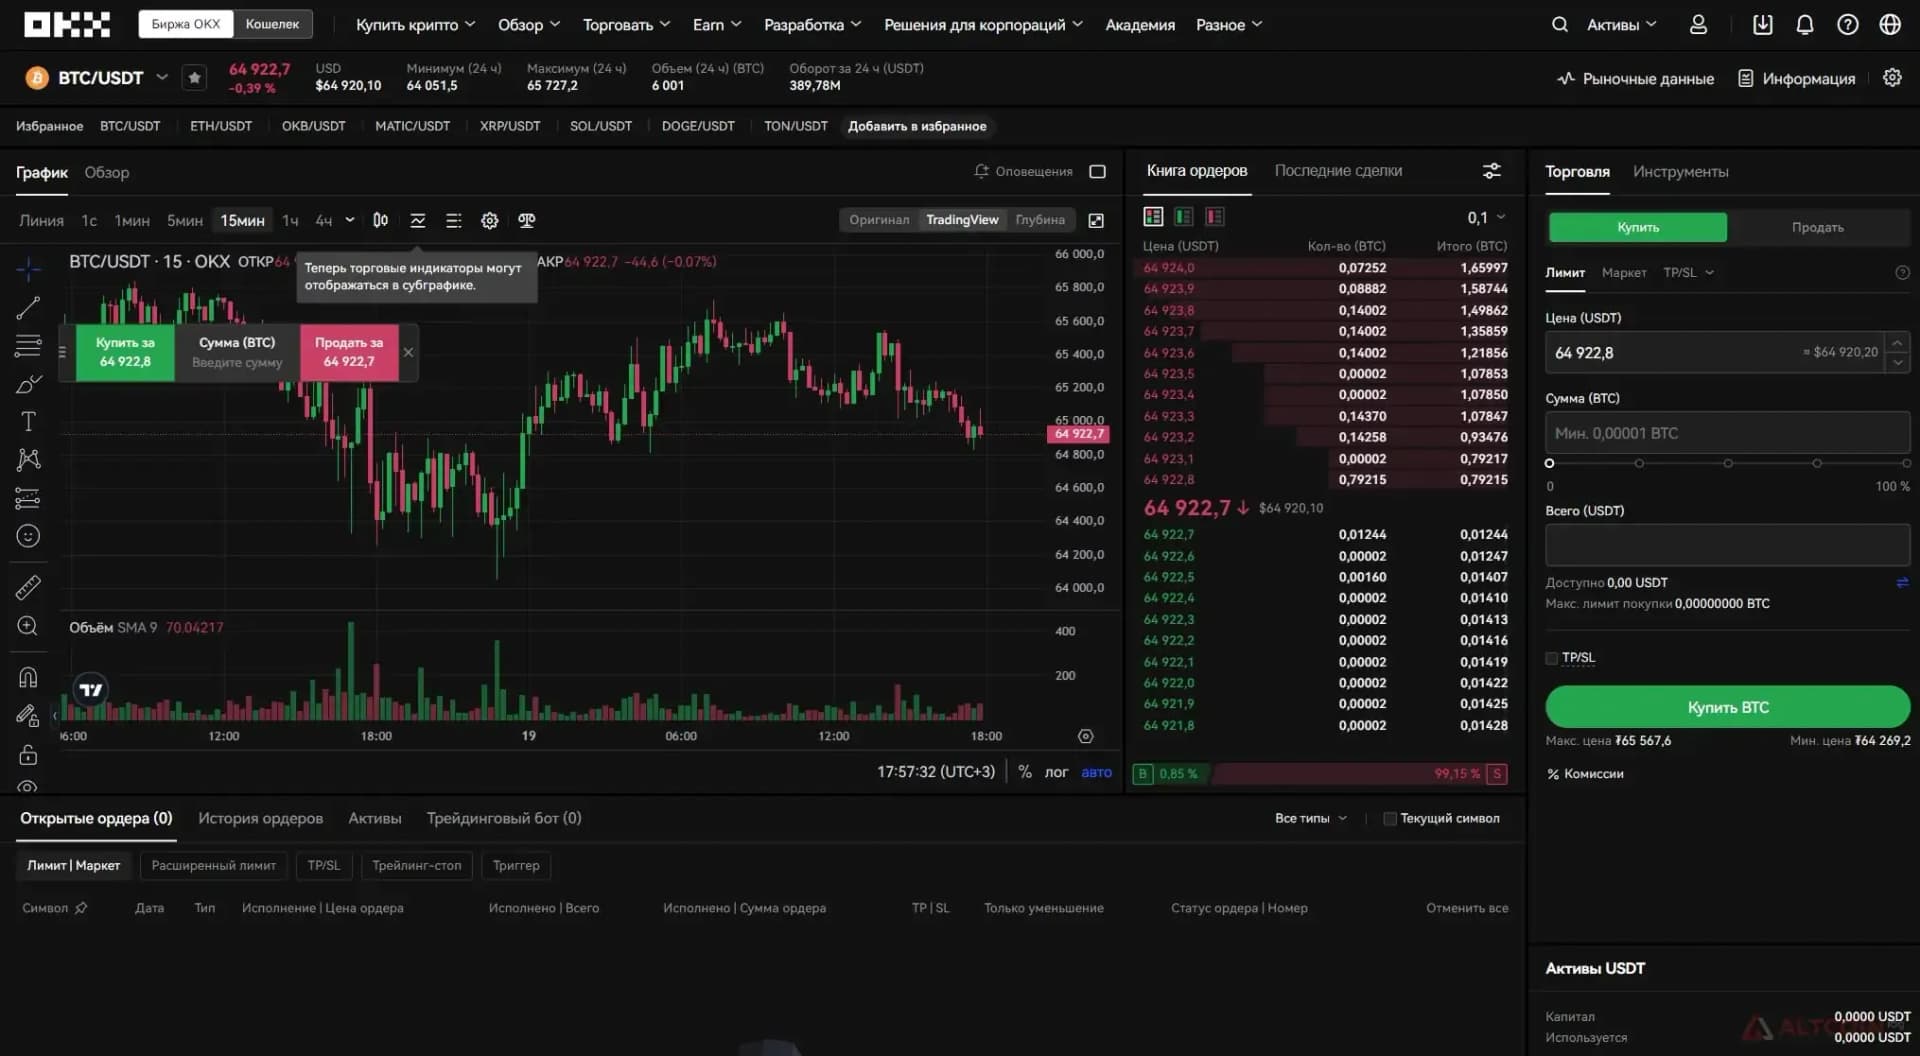This screenshot has width=1920, height=1056.
Task: Expand chart to fullscreen
Action: click(1096, 220)
